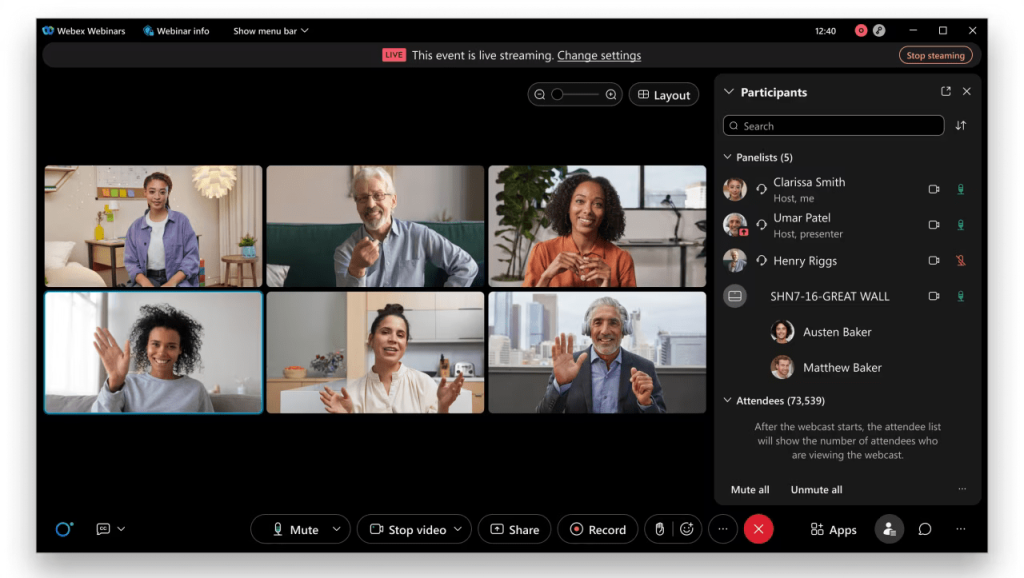Click the raise hand icon beside reactions
The height and width of the screenshot is (578, 1024).
click(659, 529)
